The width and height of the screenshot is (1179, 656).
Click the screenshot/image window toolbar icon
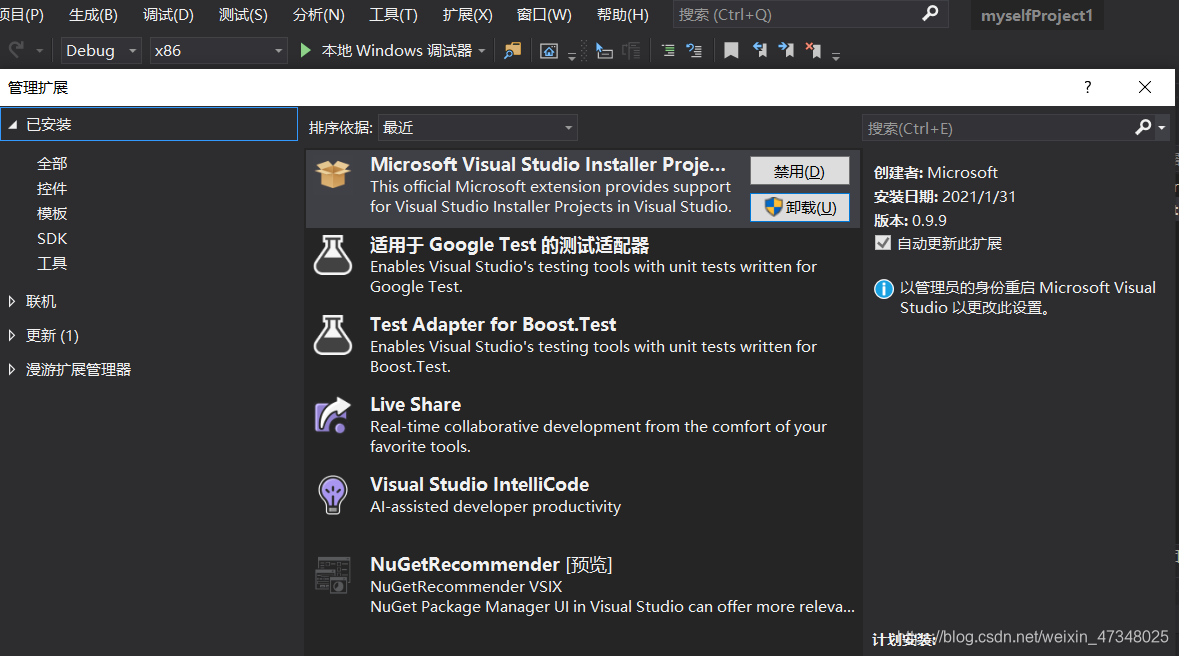click(x=549, y=50)
